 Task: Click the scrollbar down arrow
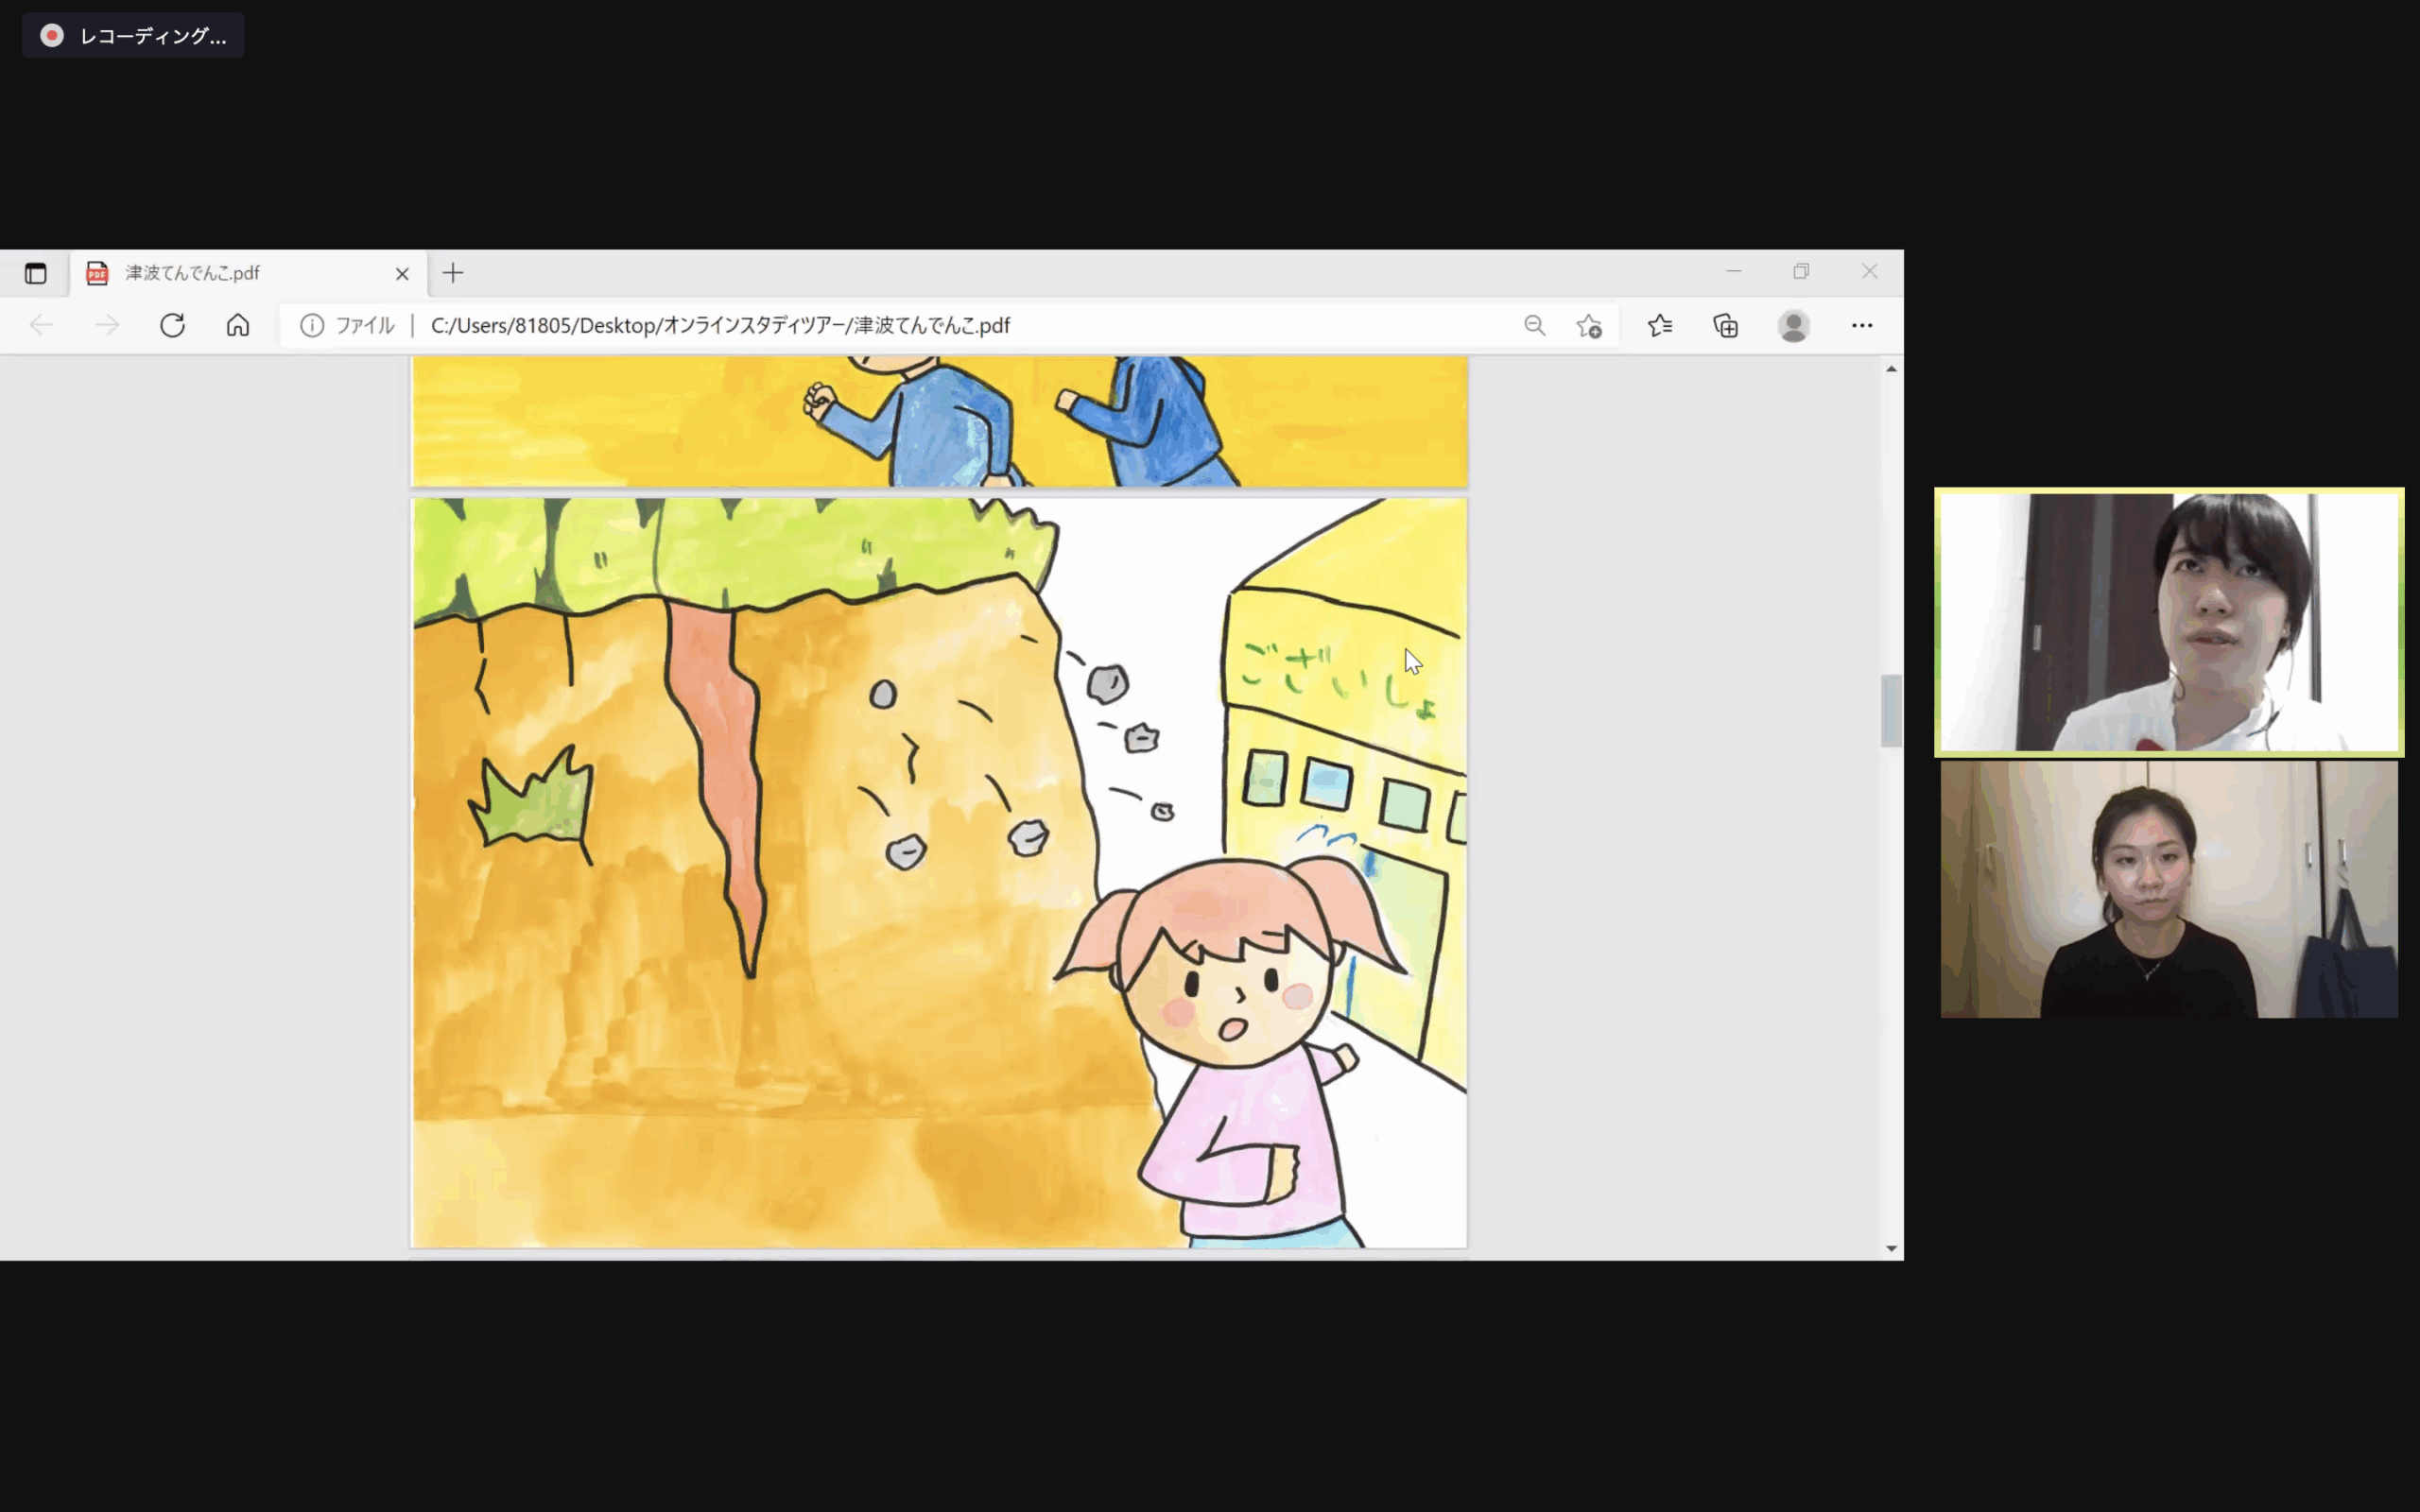click(1891, 1248)
